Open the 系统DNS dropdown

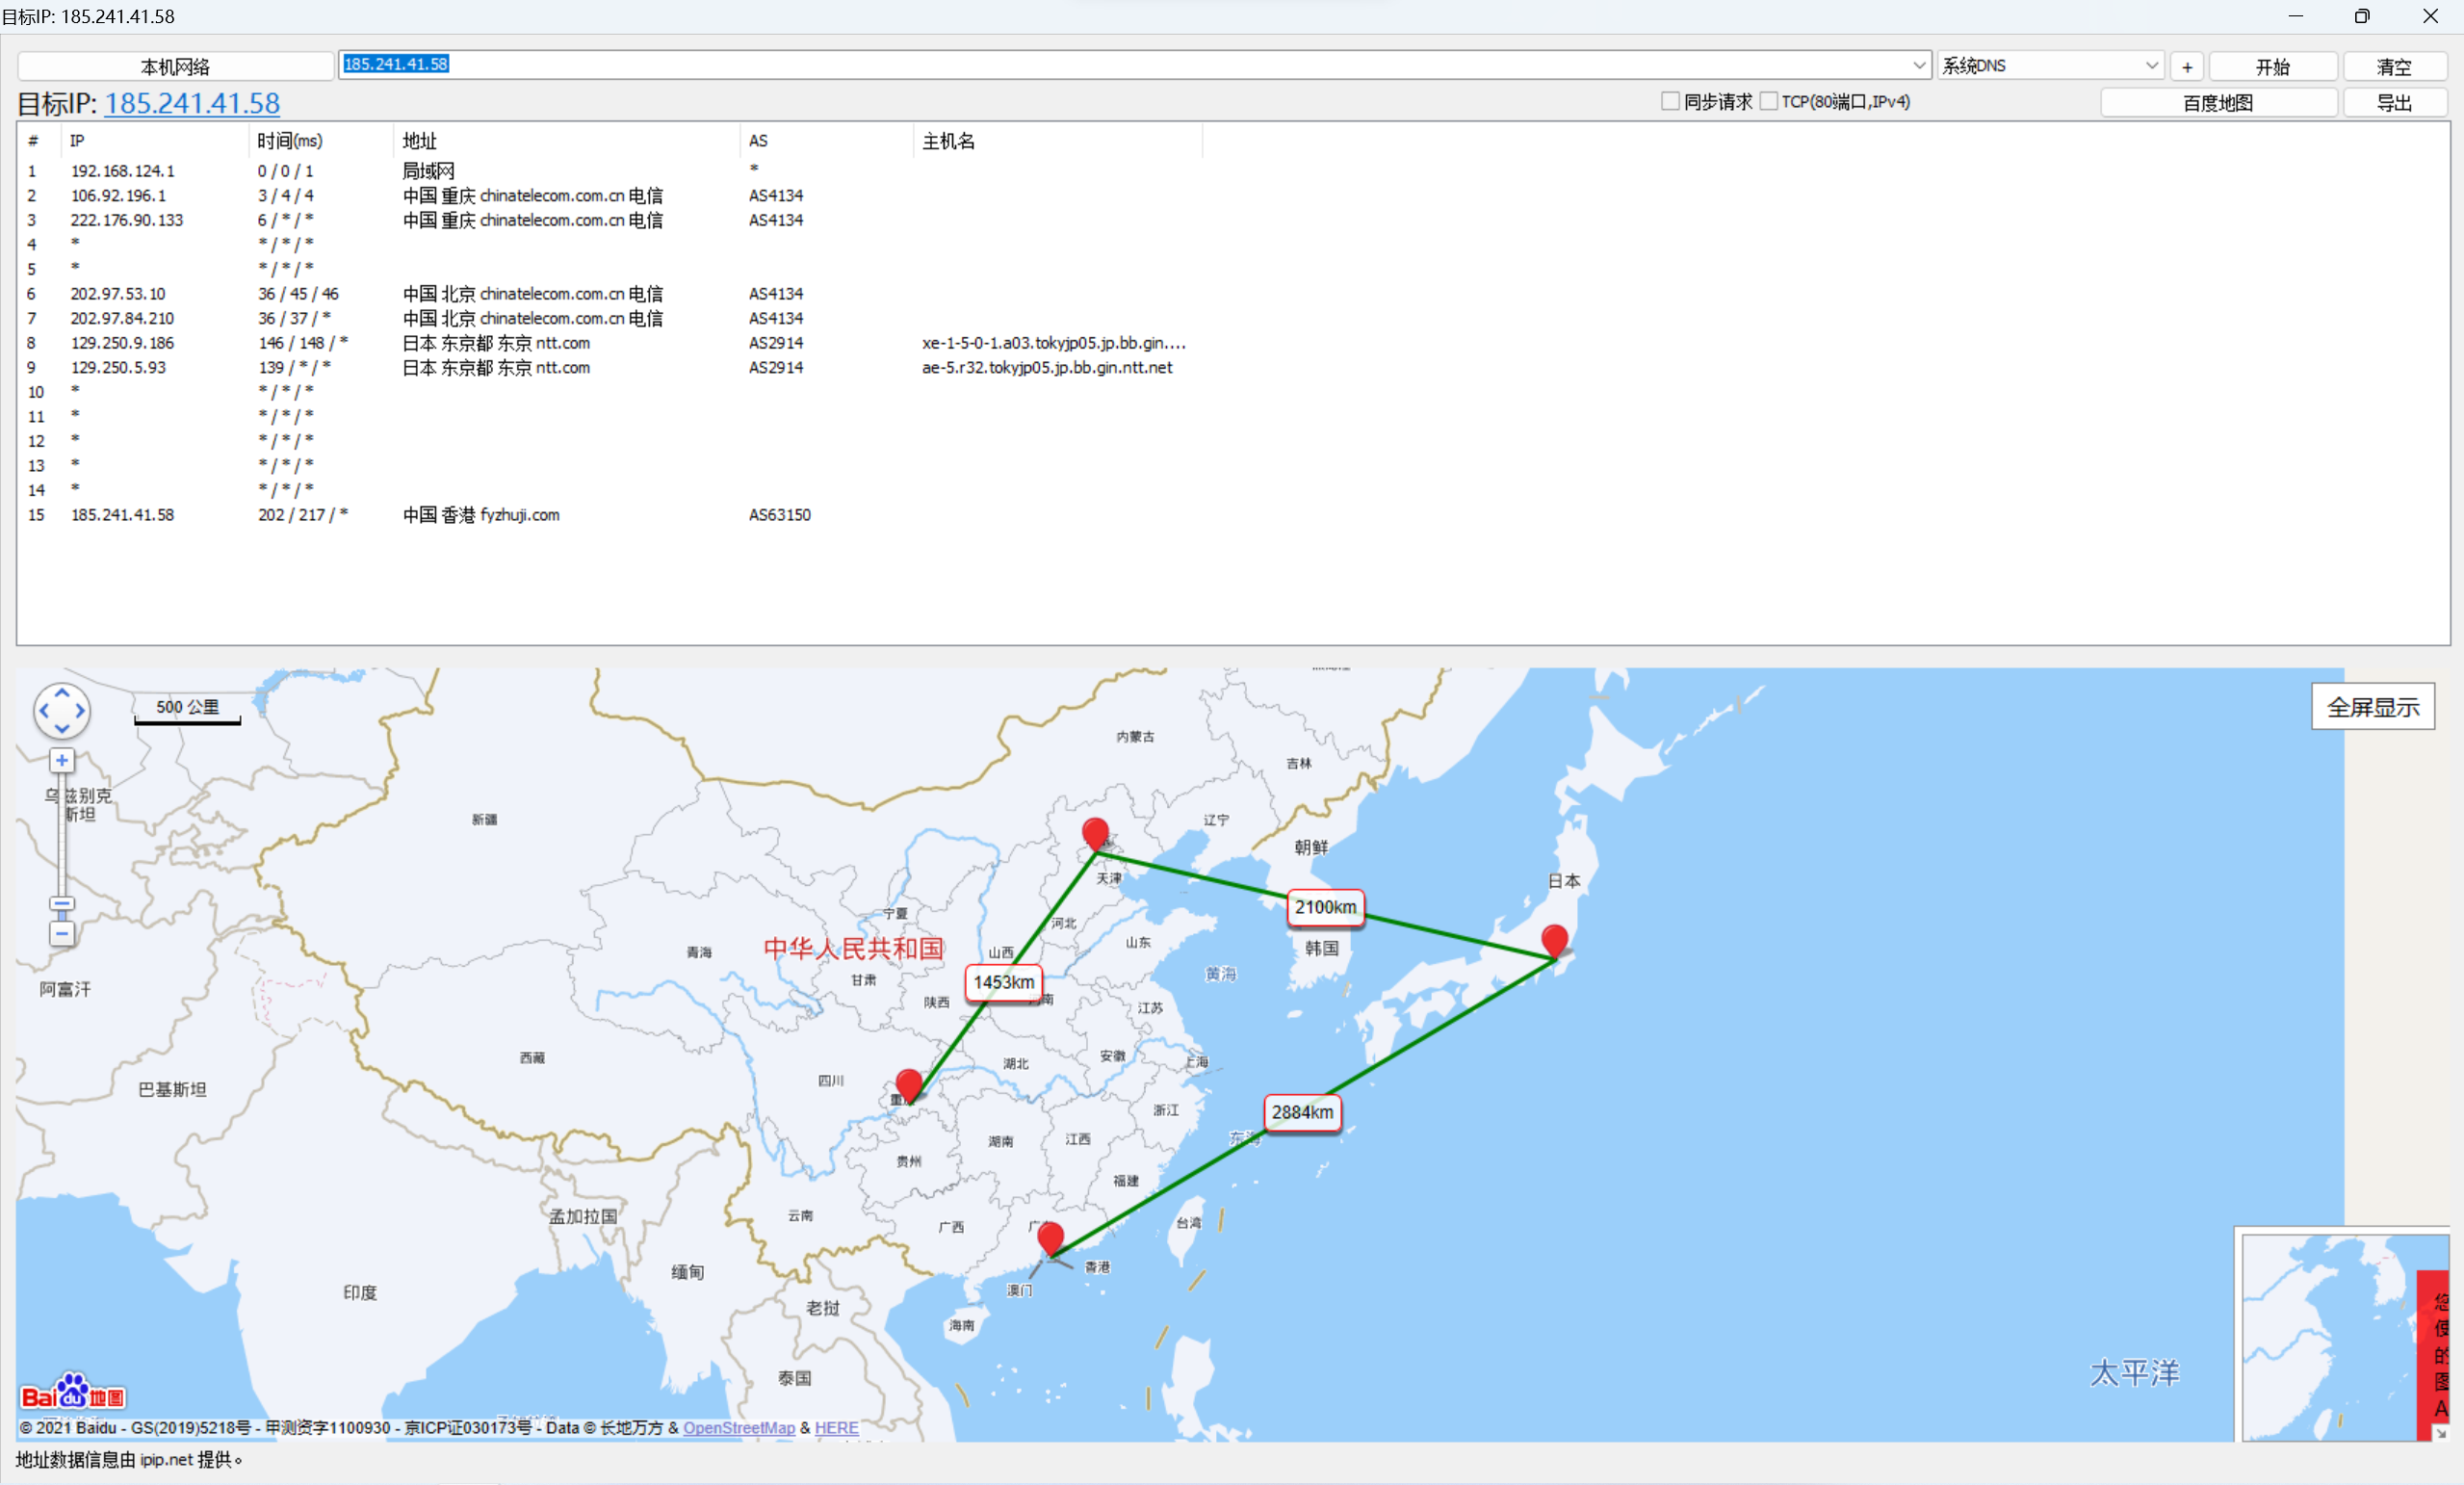(x=2151, y=65)
